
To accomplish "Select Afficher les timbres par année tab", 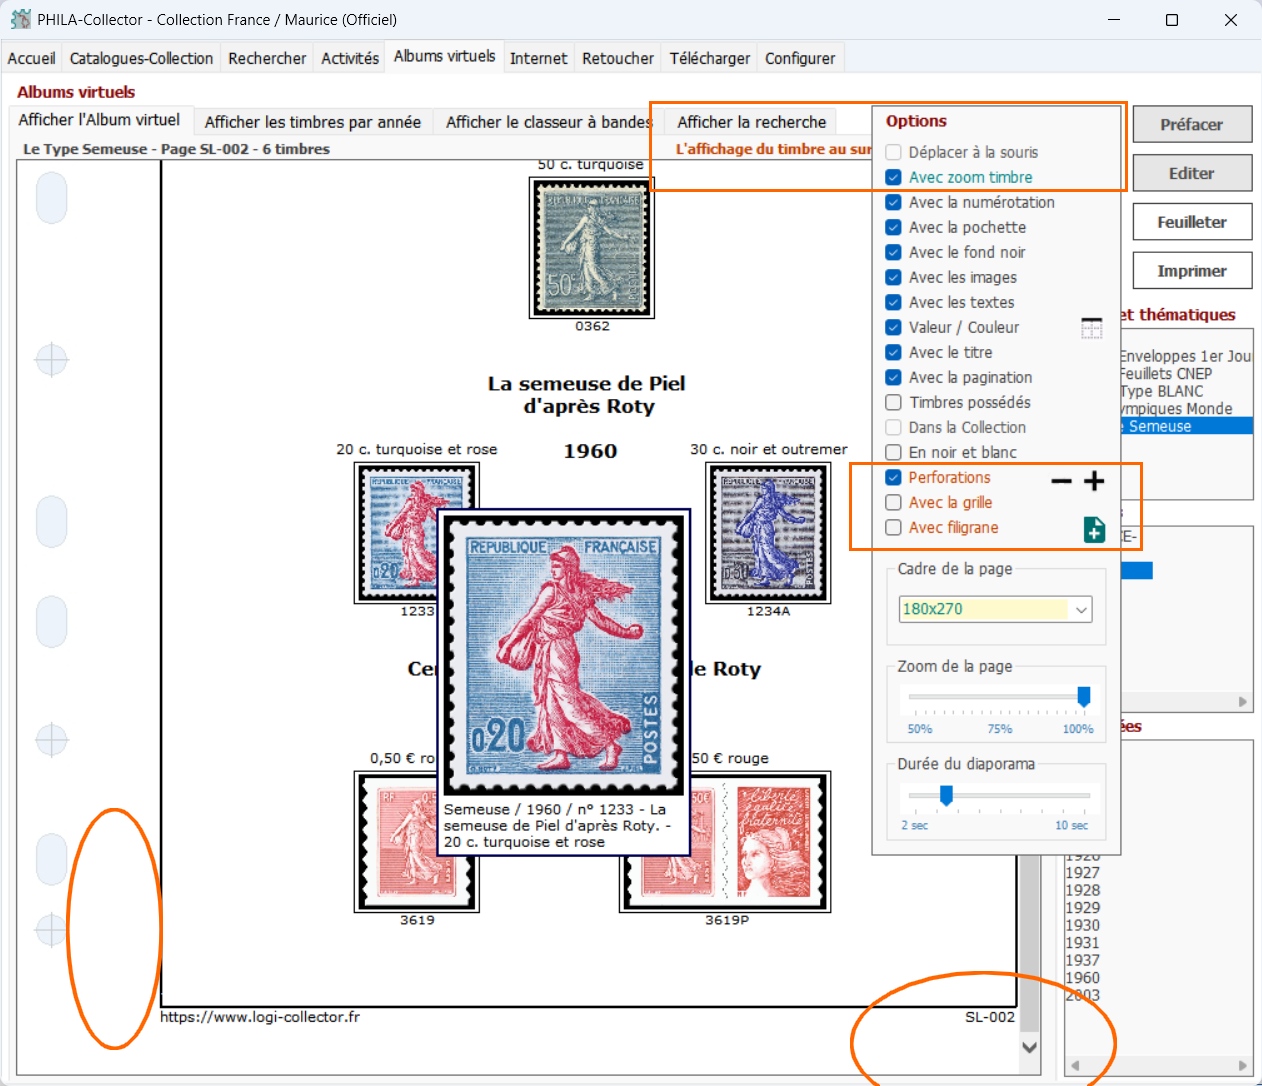I will tap(313, 122).
